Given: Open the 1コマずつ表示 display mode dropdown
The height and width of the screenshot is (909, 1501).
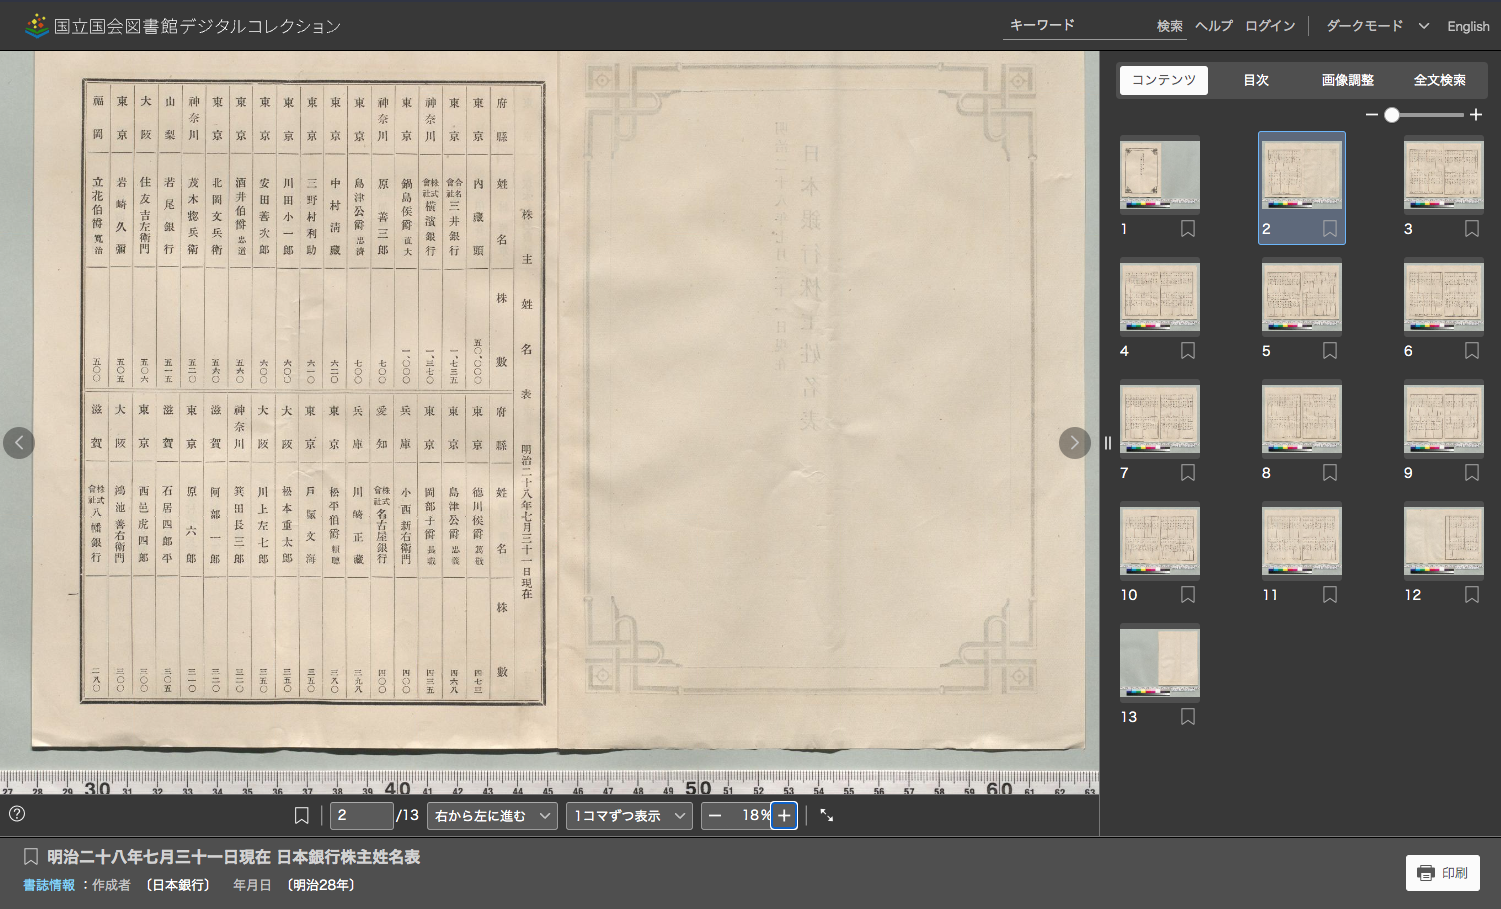Looking at the screenshot, I should tap(629, 816).
